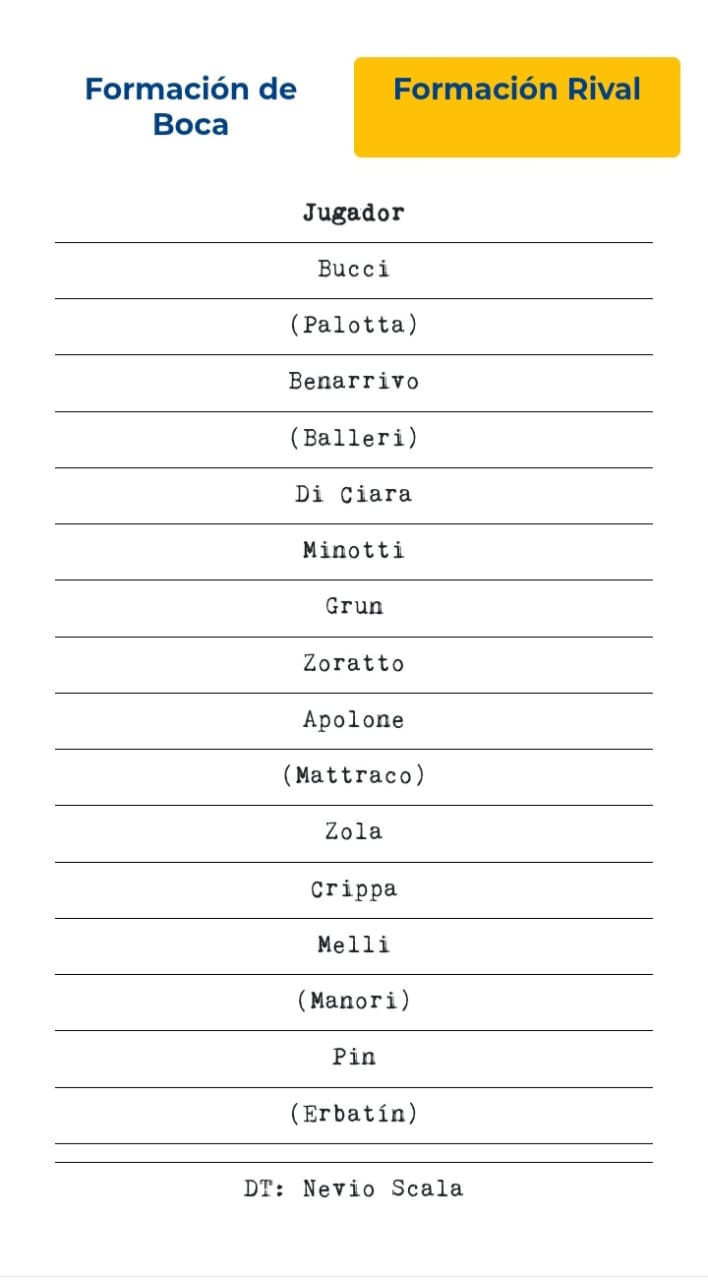Select the Grun row

point(353,606)
